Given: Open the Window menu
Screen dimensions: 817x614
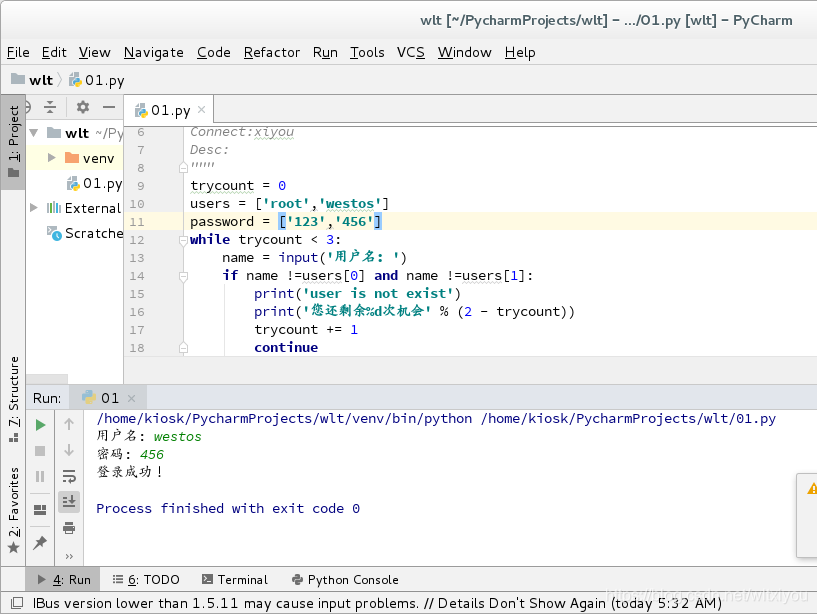Looking at the screenshot, I should 464,52.
